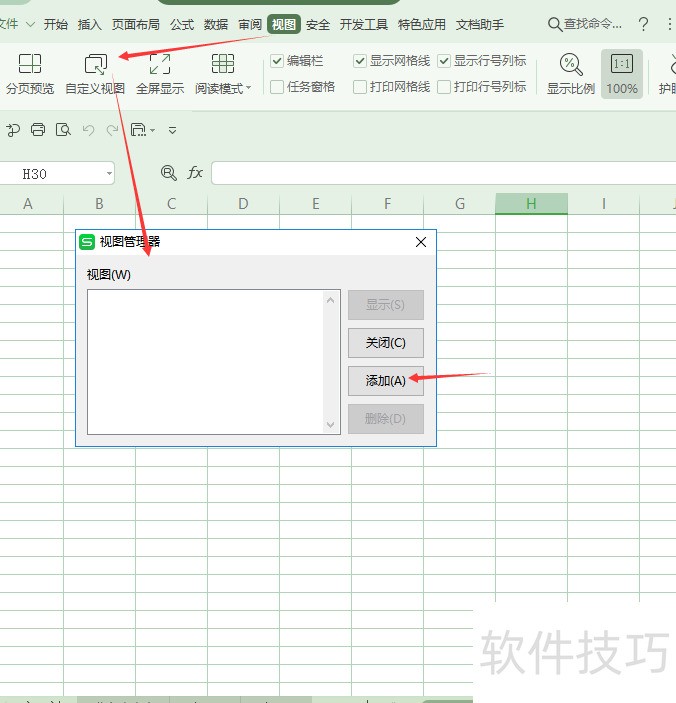Image resolution: width=676 pixels, height=703 pixels.
Task: Enable the task pane (任务窗格) checkbox
Action: click(x=277, y=87)
